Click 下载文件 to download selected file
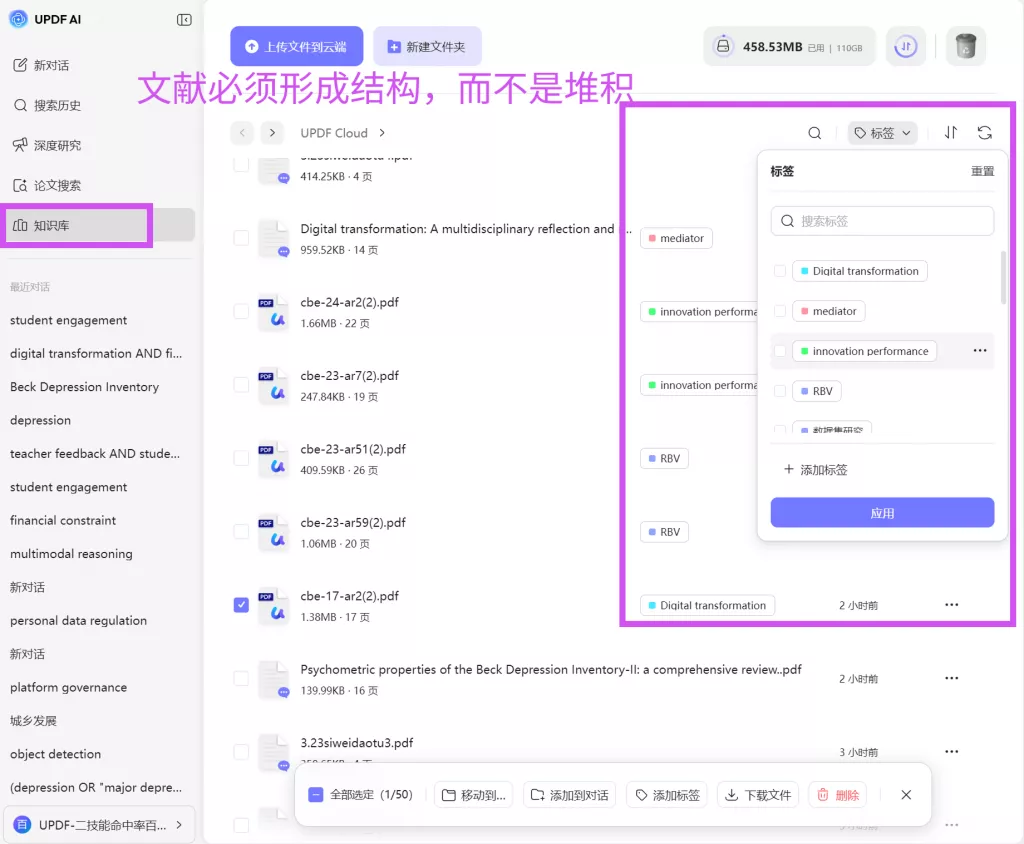 pyautogui.click(x=757, y=794)
